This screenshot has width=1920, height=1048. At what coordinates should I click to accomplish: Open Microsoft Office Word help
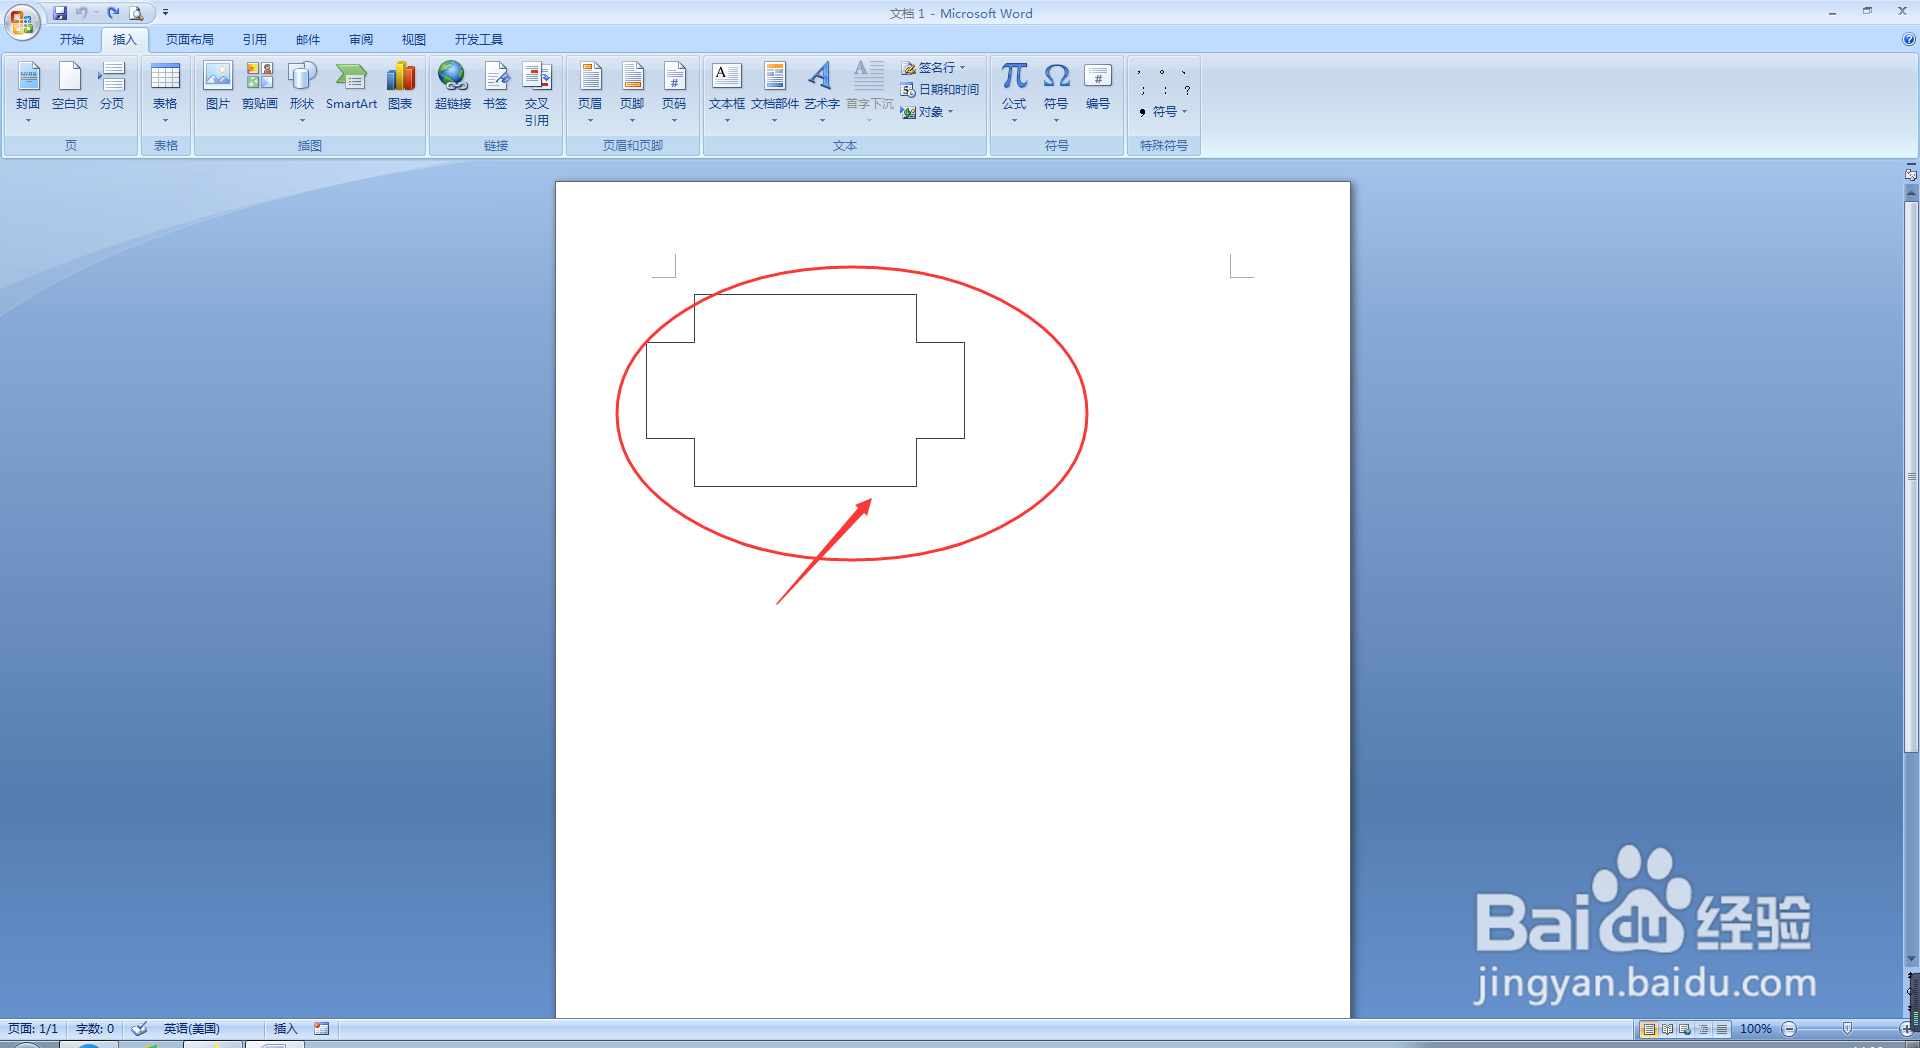tap(1908, 40)
